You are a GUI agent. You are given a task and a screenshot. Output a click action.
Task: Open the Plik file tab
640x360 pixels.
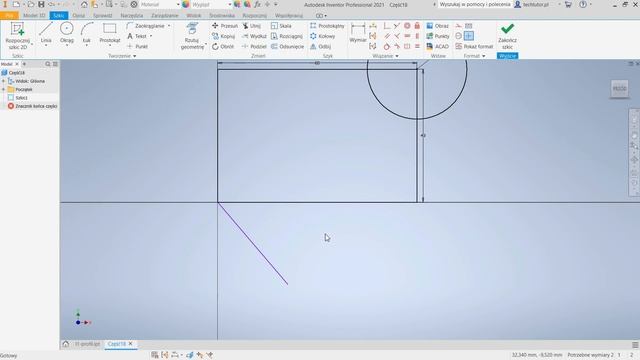pos(9,16)
